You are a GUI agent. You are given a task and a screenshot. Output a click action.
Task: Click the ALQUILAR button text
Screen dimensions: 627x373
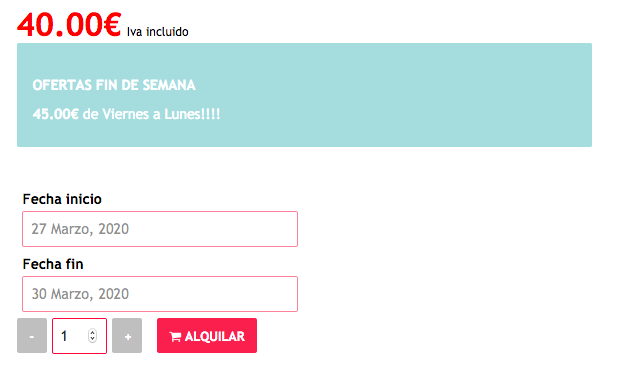tap(215, 337)
